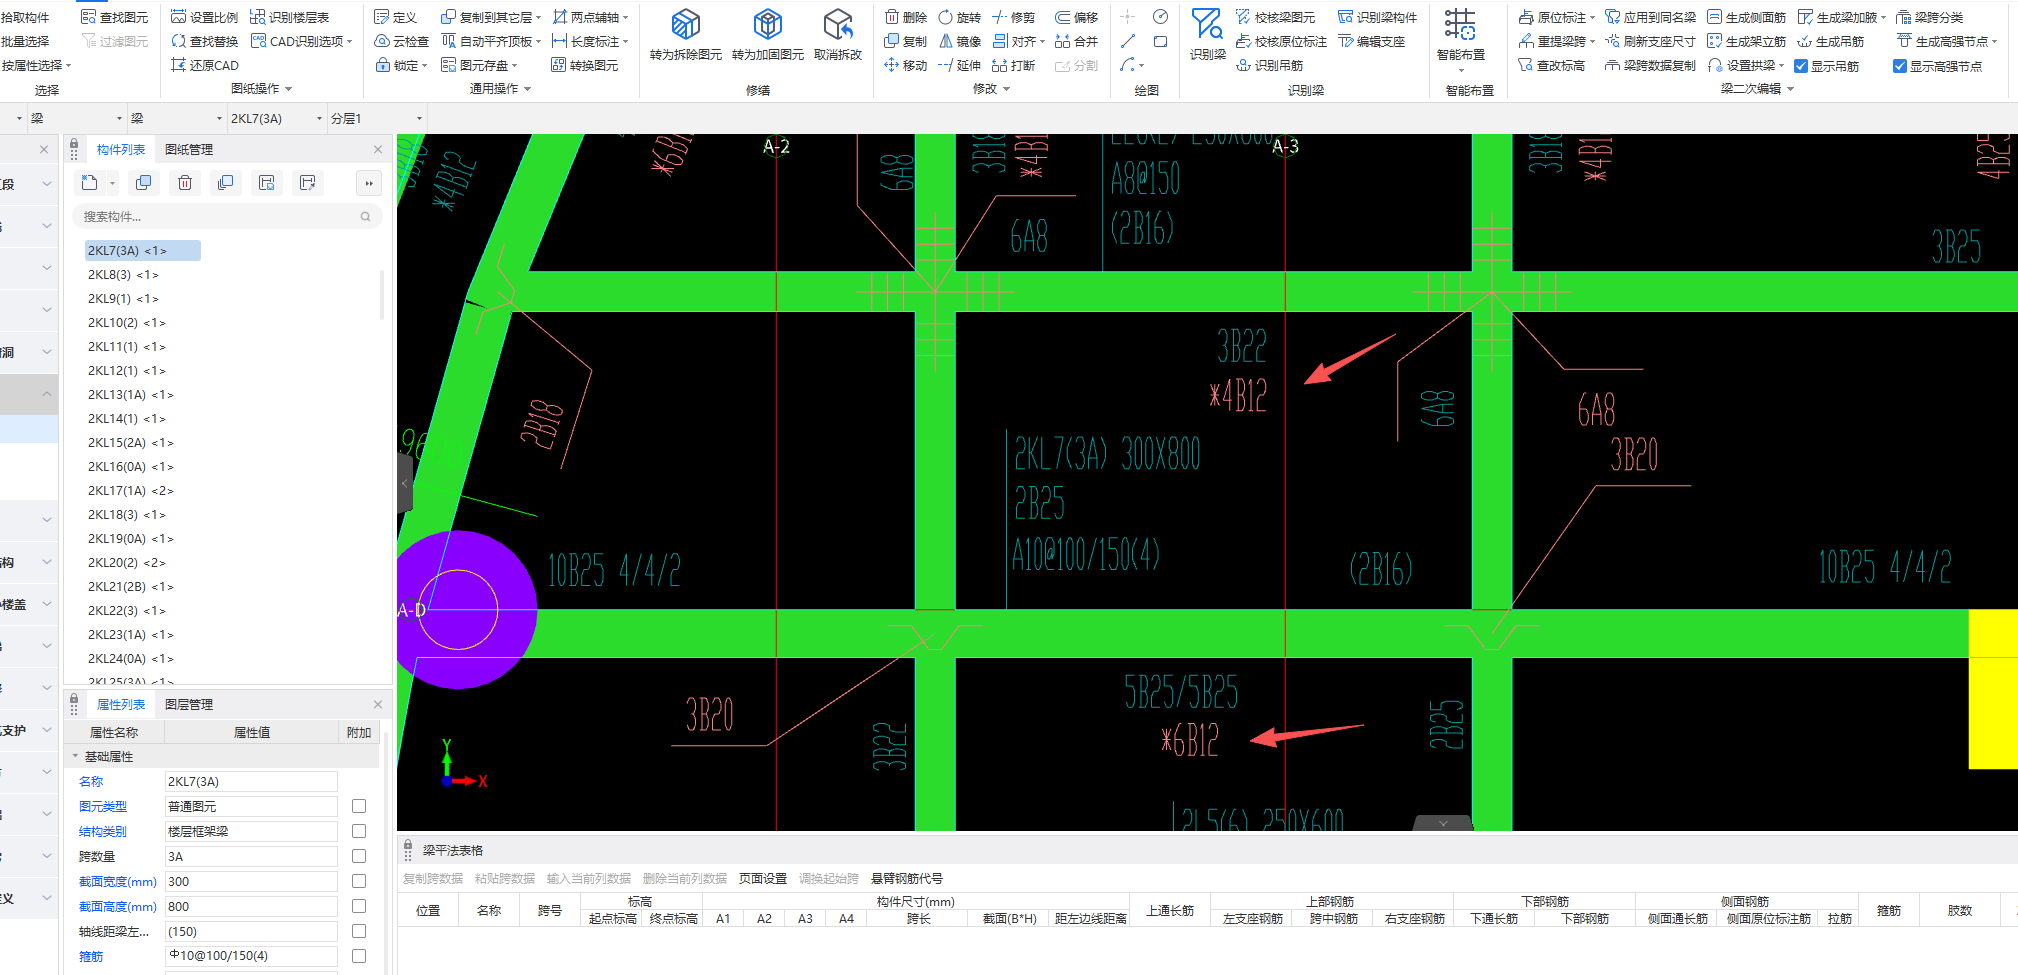This screenshot has height=975, width=2018.
Task: Activate the 镜像 tool
Action: [x=960, y=41]
